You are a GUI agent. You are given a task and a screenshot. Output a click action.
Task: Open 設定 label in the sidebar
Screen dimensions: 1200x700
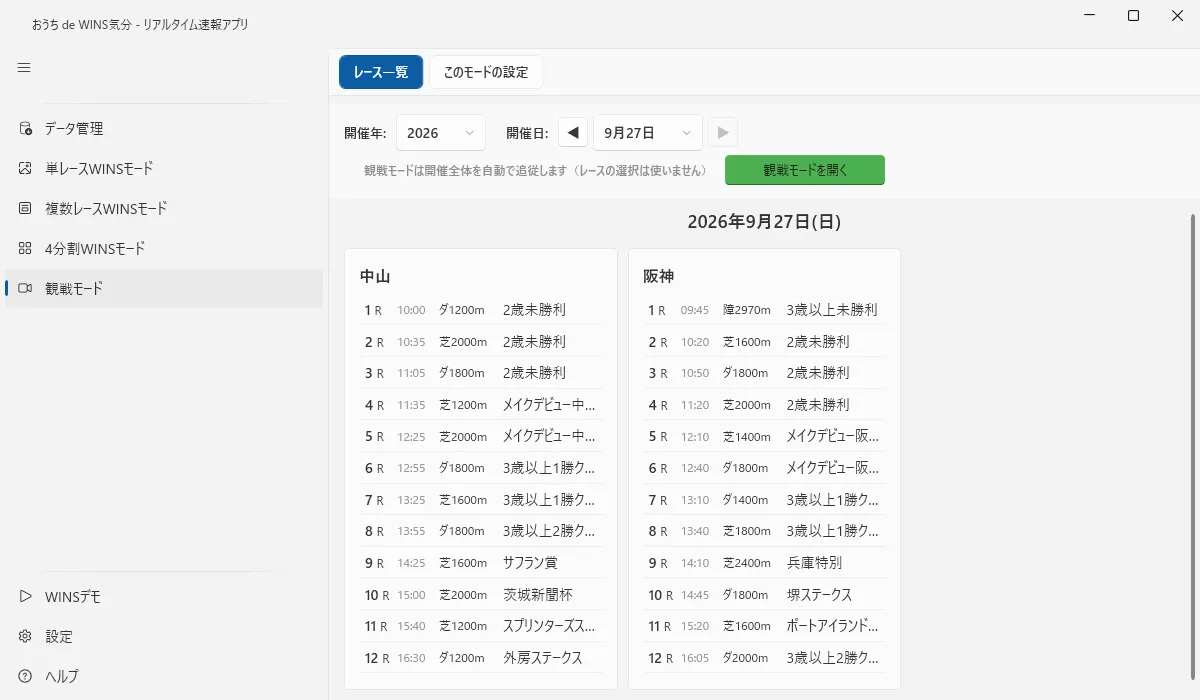click(59, 636)
